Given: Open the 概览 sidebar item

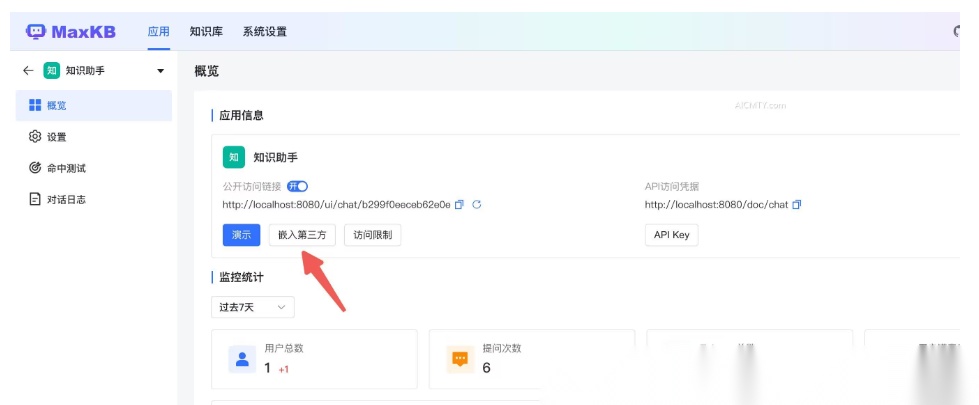Looking at the screenshot, I should (x=94, y=105).
